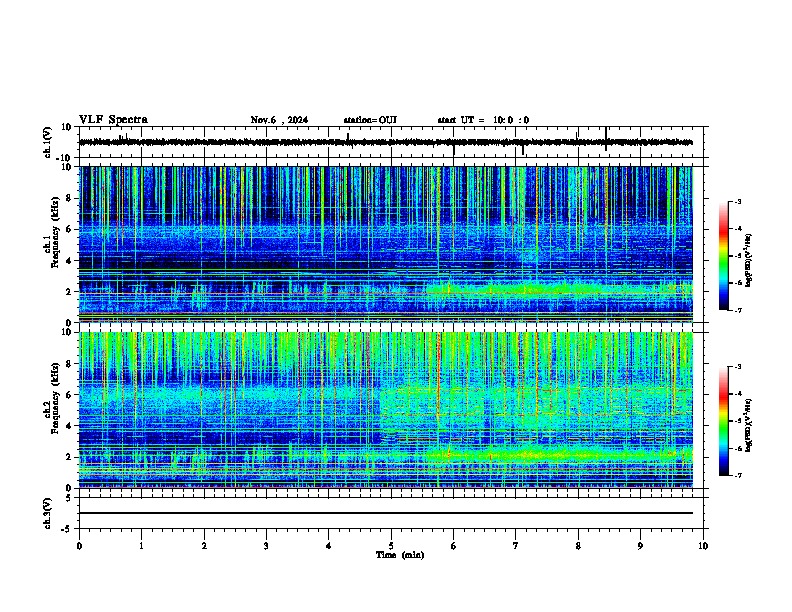
Task: Click the "1" time axis tick label
Action: pyautogui.click(x=141, y=546)
